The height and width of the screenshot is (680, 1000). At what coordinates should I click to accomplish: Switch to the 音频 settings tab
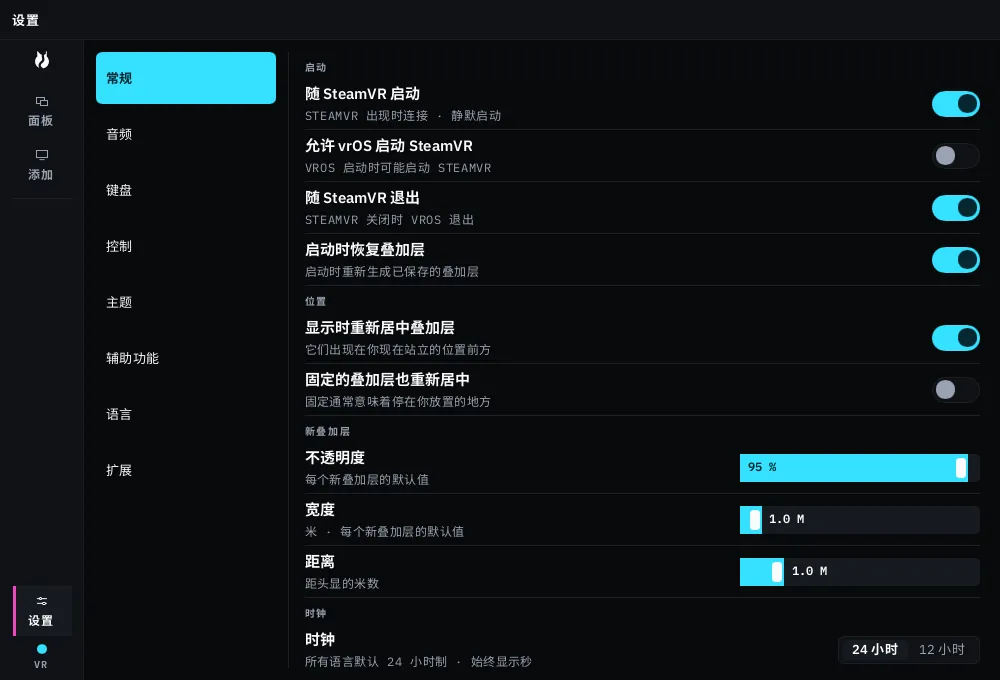pos(186,134)
